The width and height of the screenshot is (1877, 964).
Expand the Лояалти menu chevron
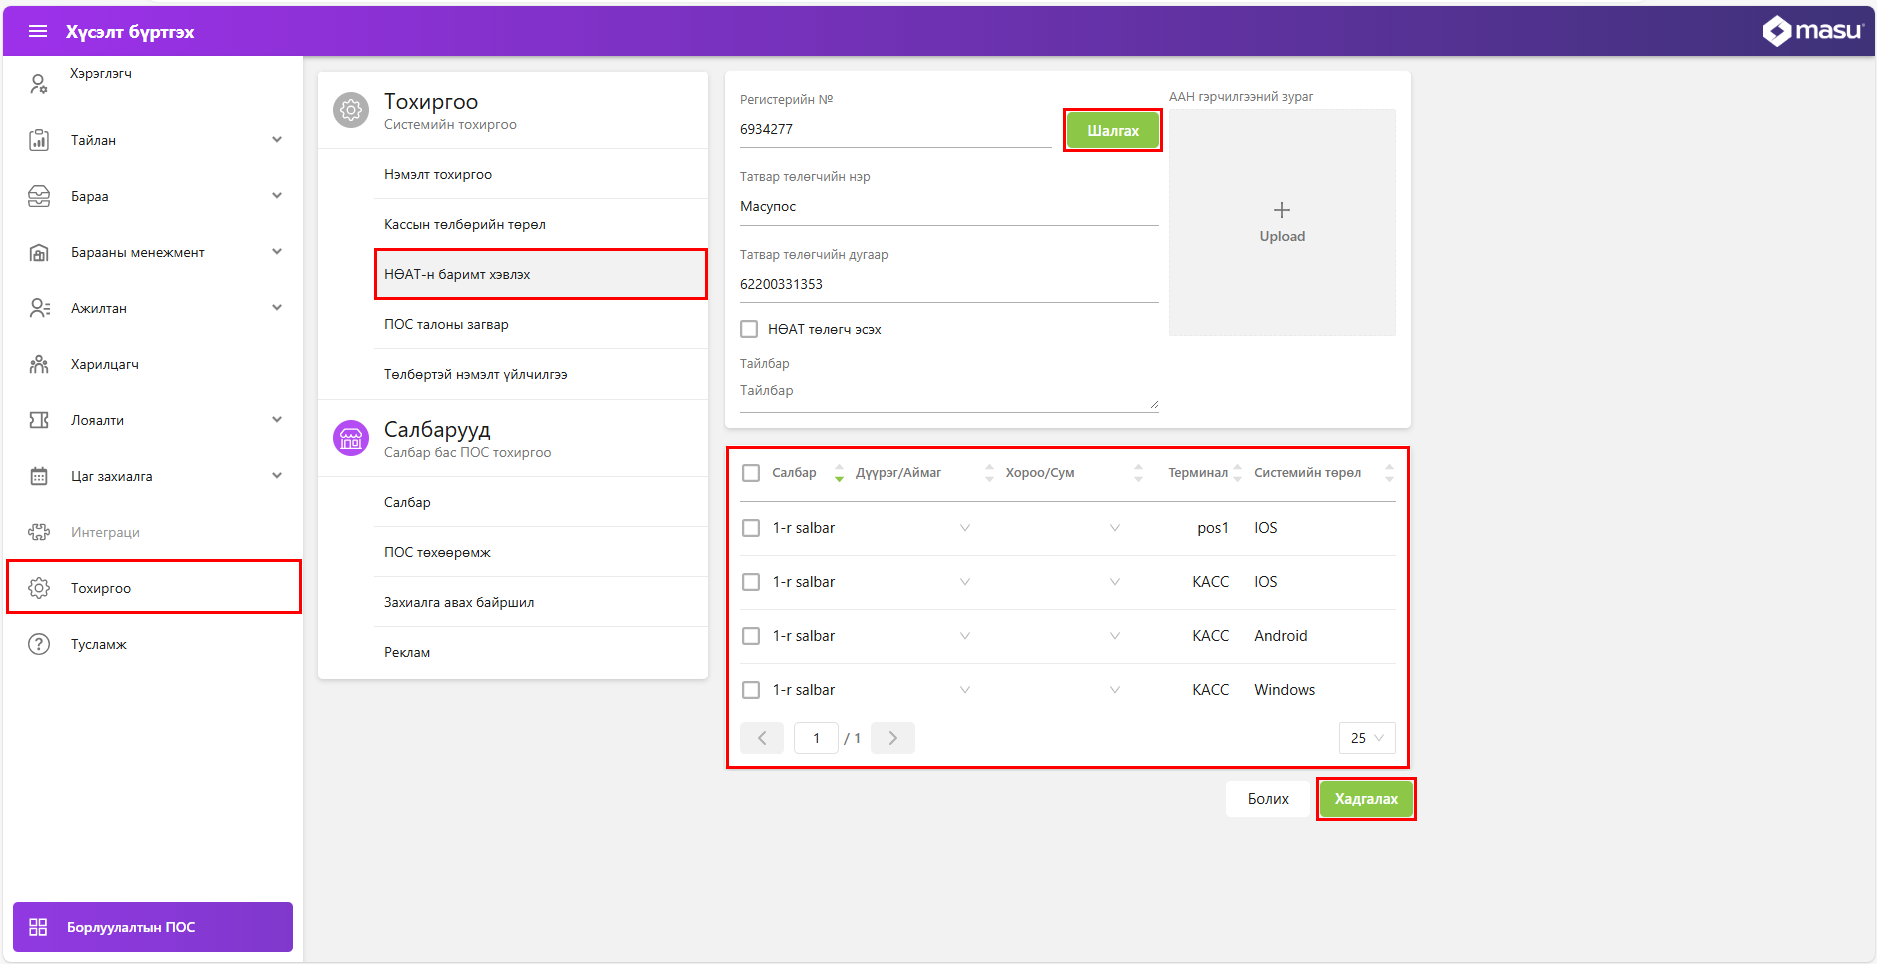point(277,420)
